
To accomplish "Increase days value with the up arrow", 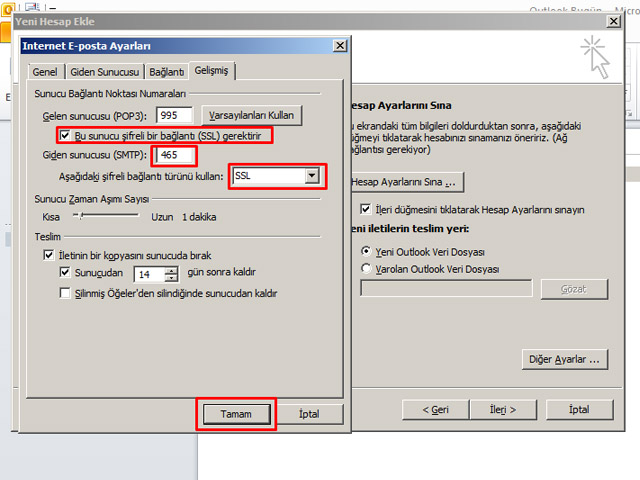I will pos(171,269).
